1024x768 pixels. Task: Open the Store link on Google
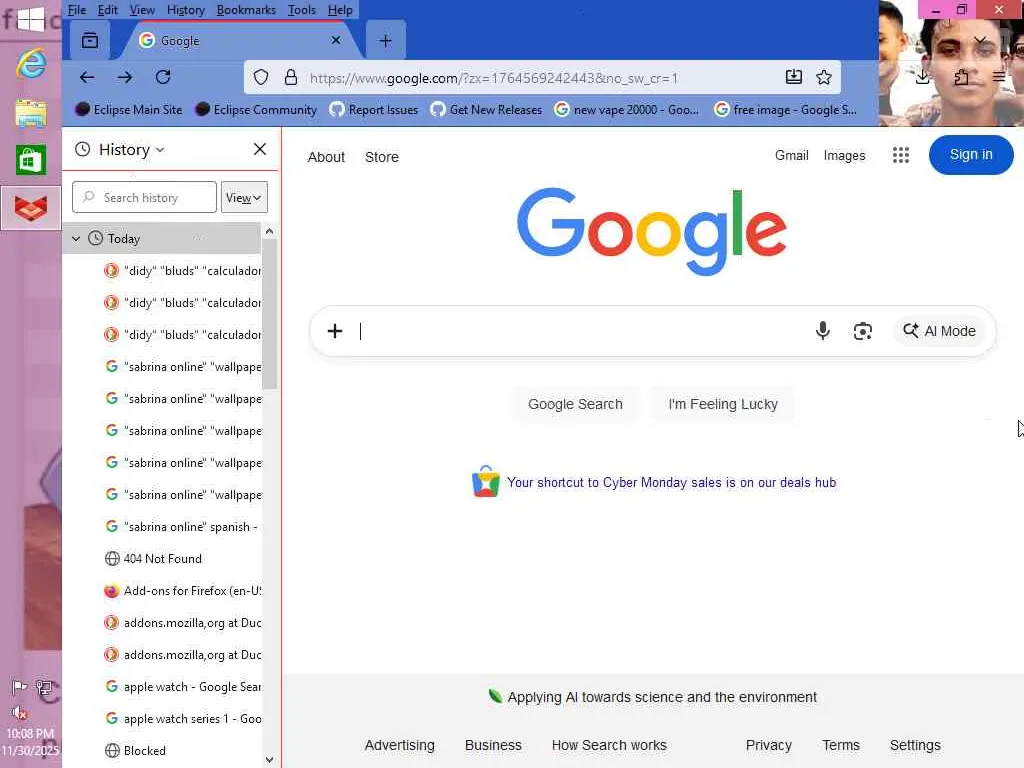pyautogui.click(x=381, y=157)
